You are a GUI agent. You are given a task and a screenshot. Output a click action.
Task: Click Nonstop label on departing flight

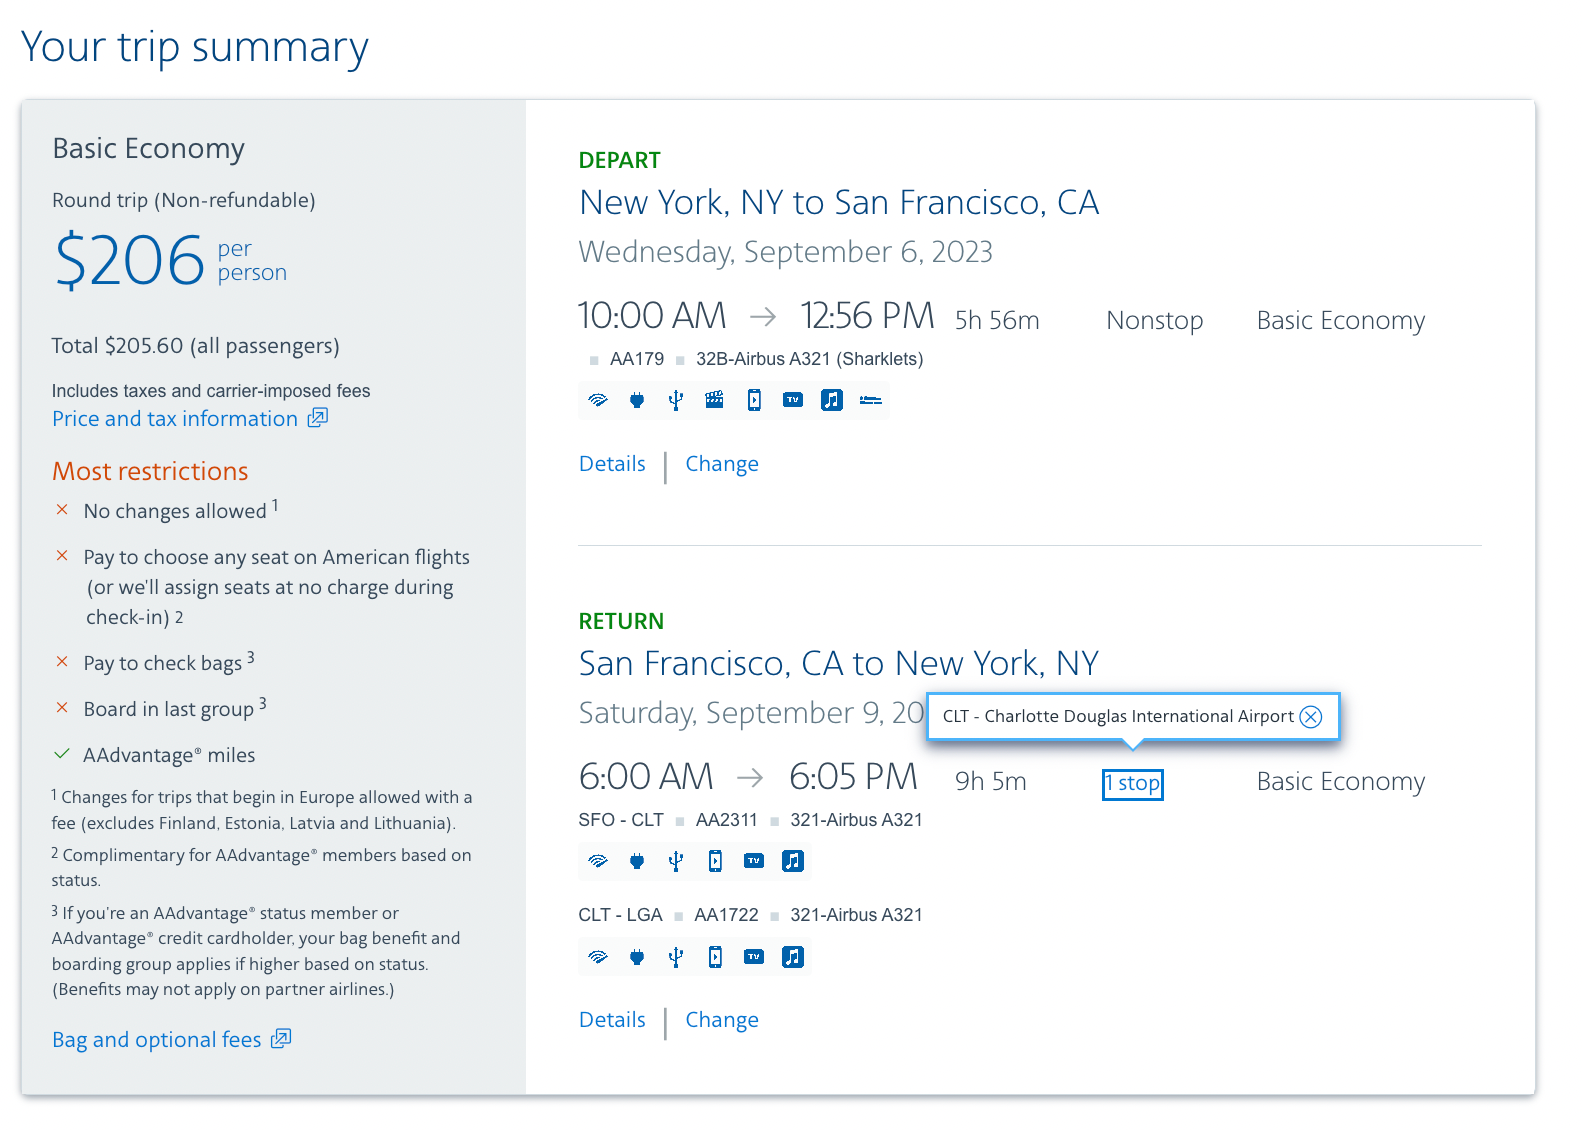[1155, 321]
